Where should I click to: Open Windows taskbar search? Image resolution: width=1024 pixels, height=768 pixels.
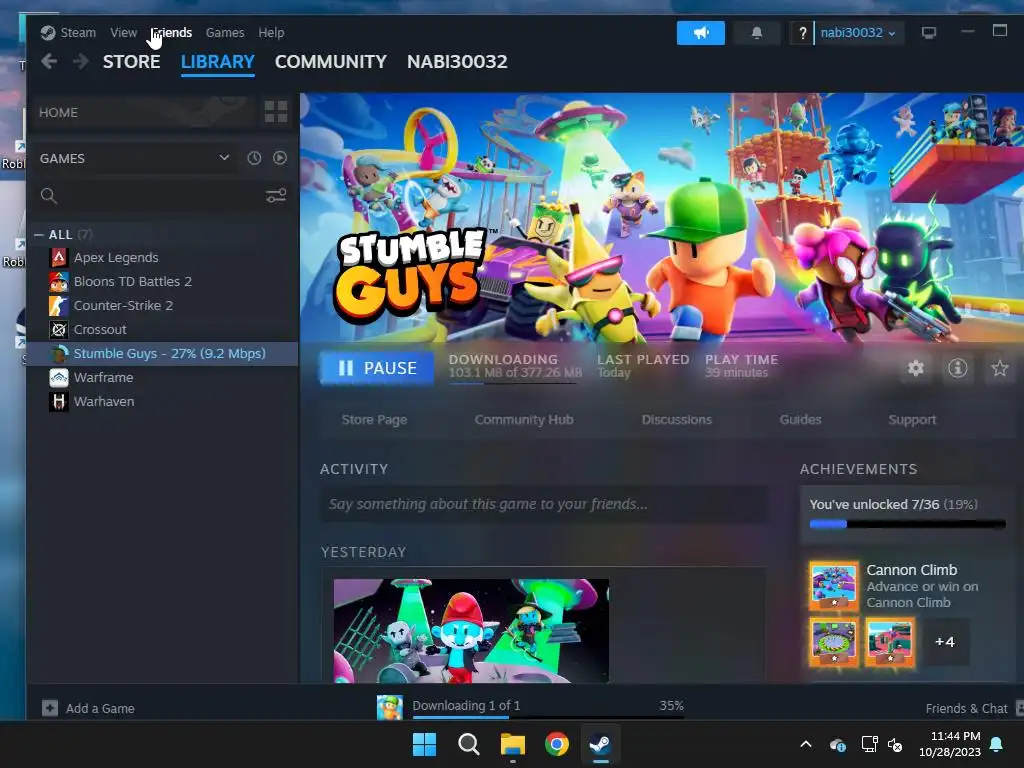468,744
